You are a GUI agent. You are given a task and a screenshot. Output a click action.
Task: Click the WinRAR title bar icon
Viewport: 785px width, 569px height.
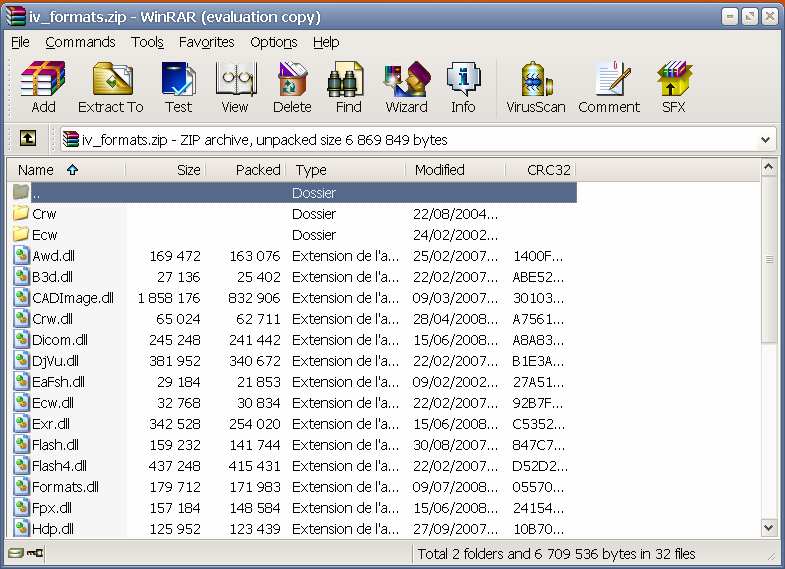(15, 16)
